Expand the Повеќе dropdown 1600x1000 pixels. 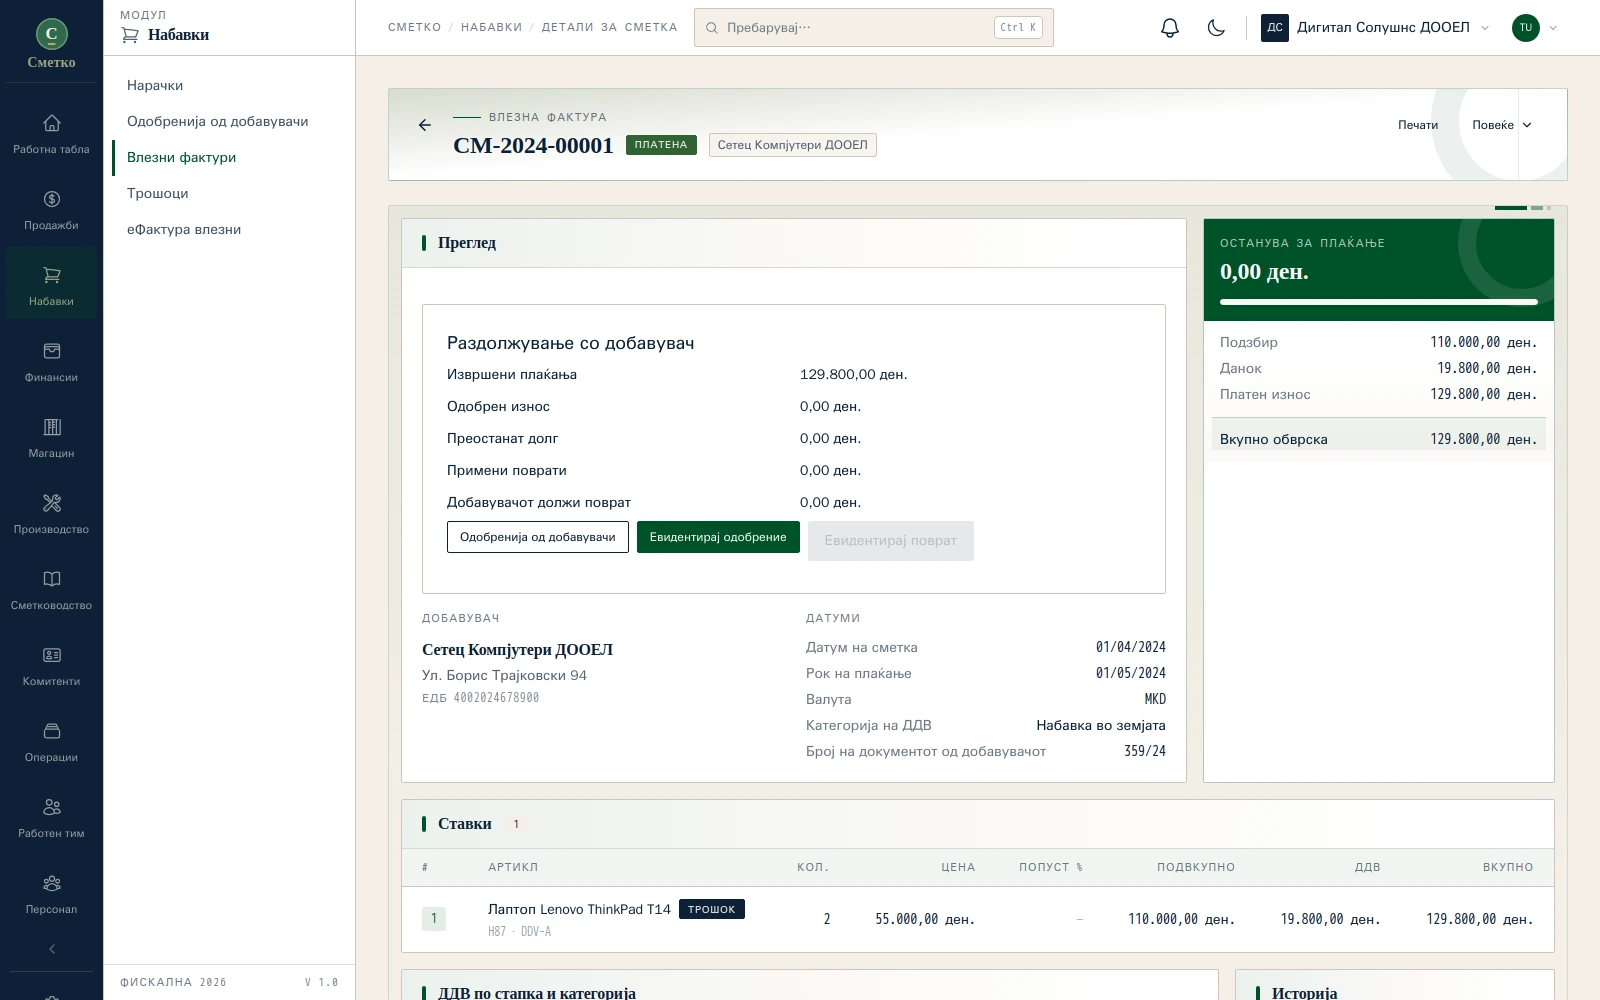tap(1502, 125)
